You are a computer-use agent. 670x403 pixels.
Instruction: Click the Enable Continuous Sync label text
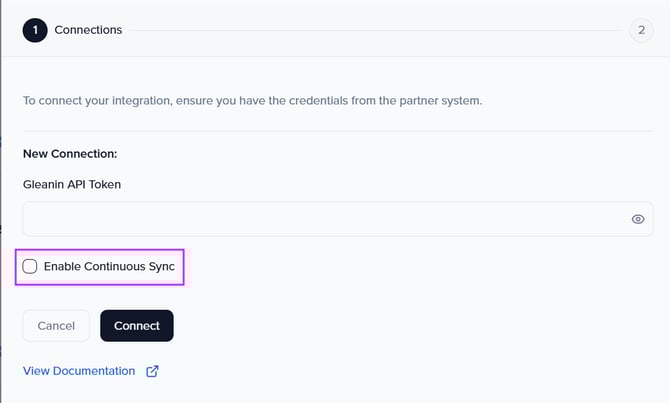pos(109,266)
